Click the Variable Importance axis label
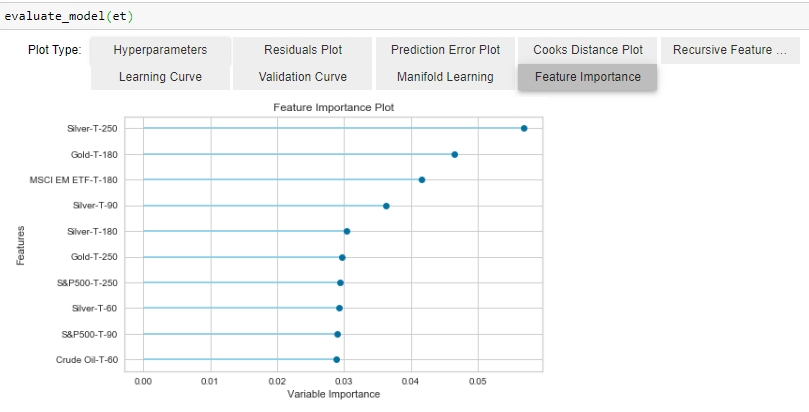 point(333,394)
